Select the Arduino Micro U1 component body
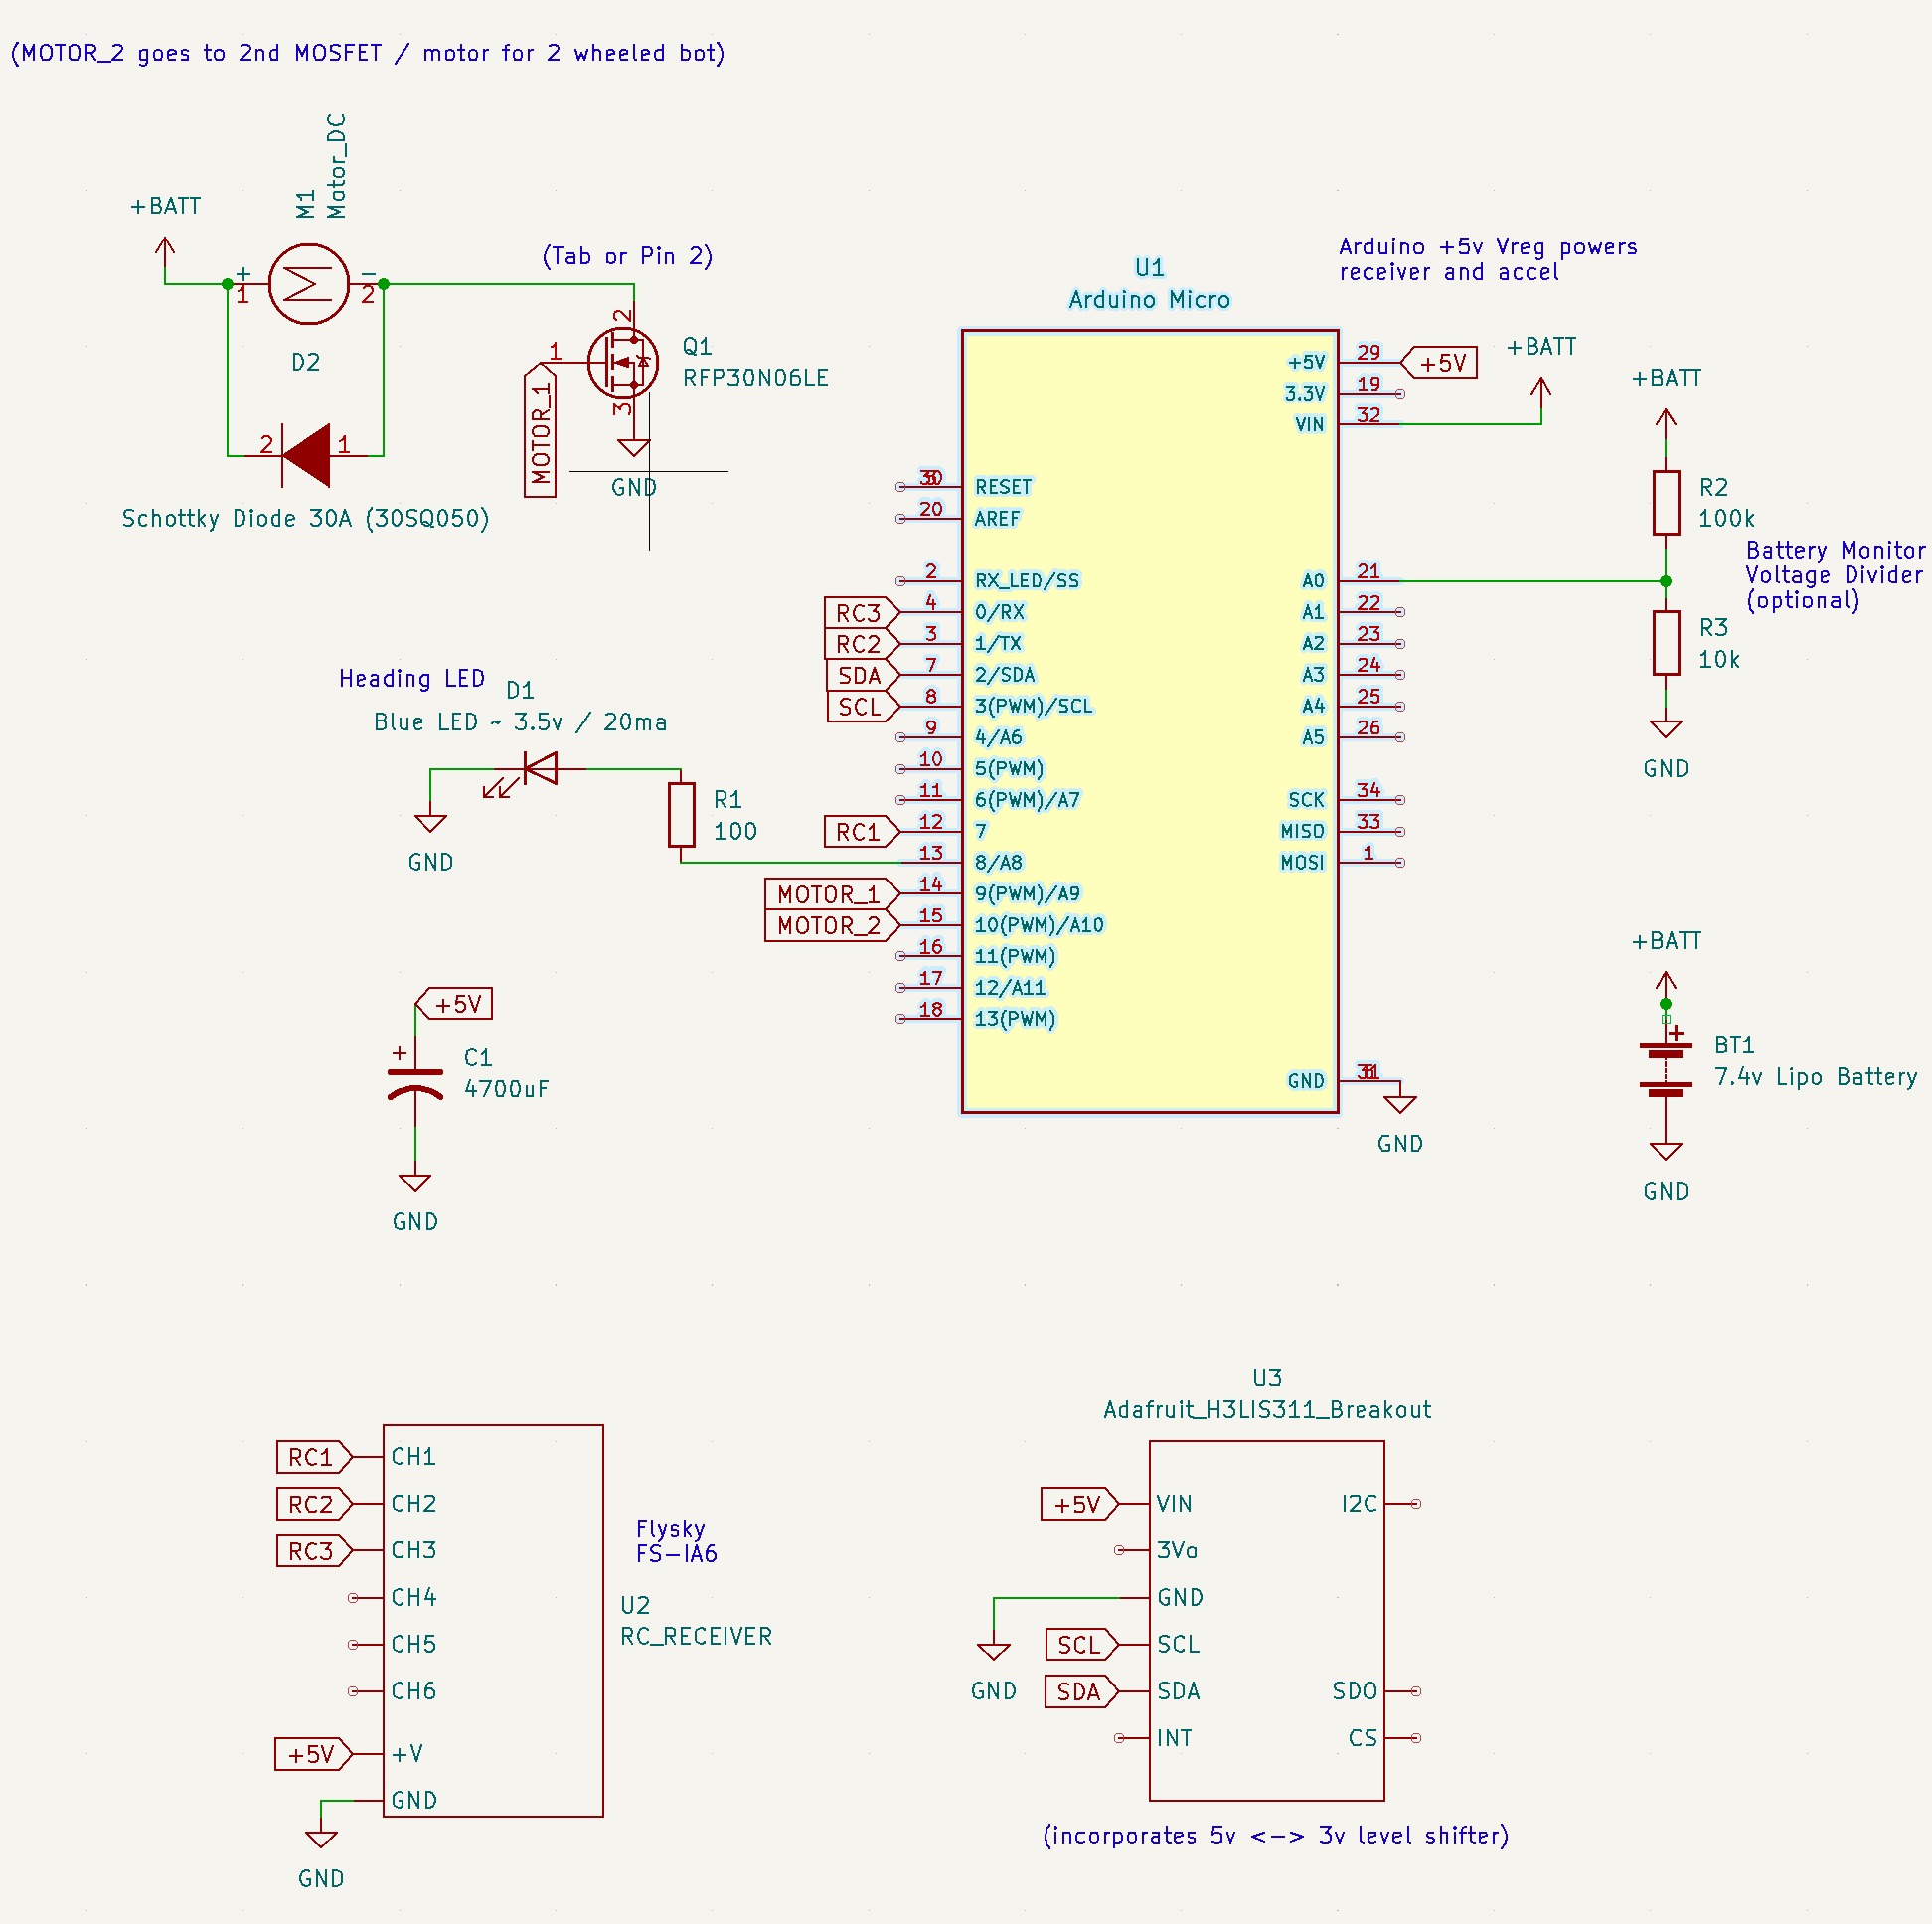Screen dimensions: 1932x1924 [1150, 720]
